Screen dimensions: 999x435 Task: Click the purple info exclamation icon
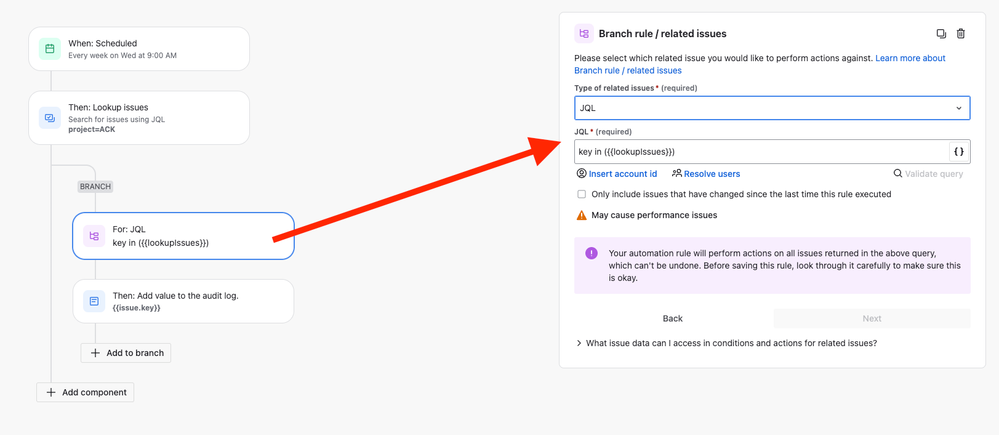(591, 253)
